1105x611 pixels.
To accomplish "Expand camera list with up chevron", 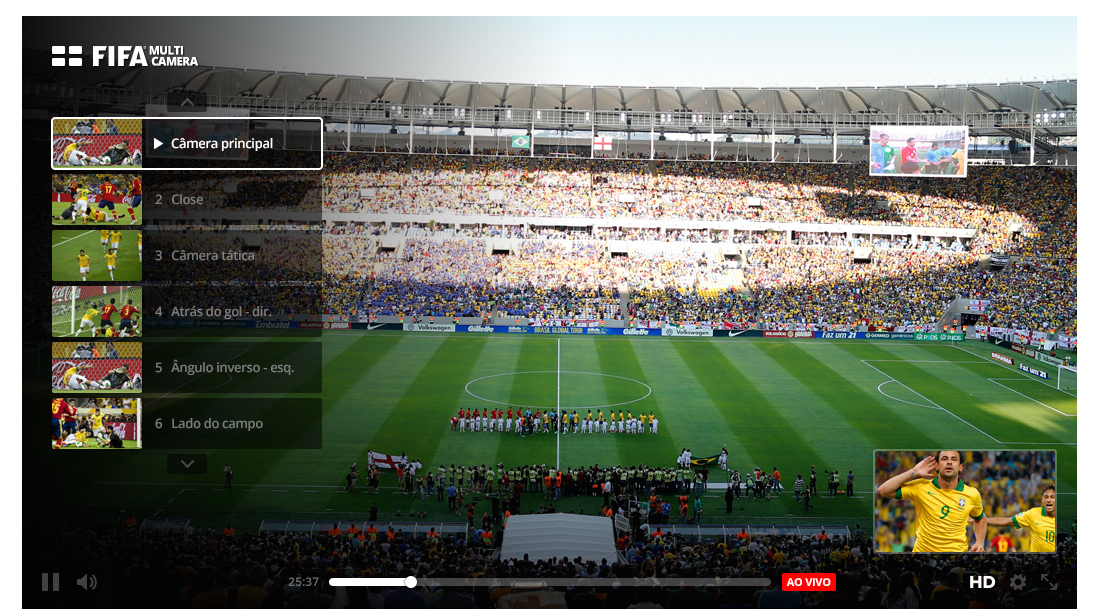I will (x=187, y=102).
